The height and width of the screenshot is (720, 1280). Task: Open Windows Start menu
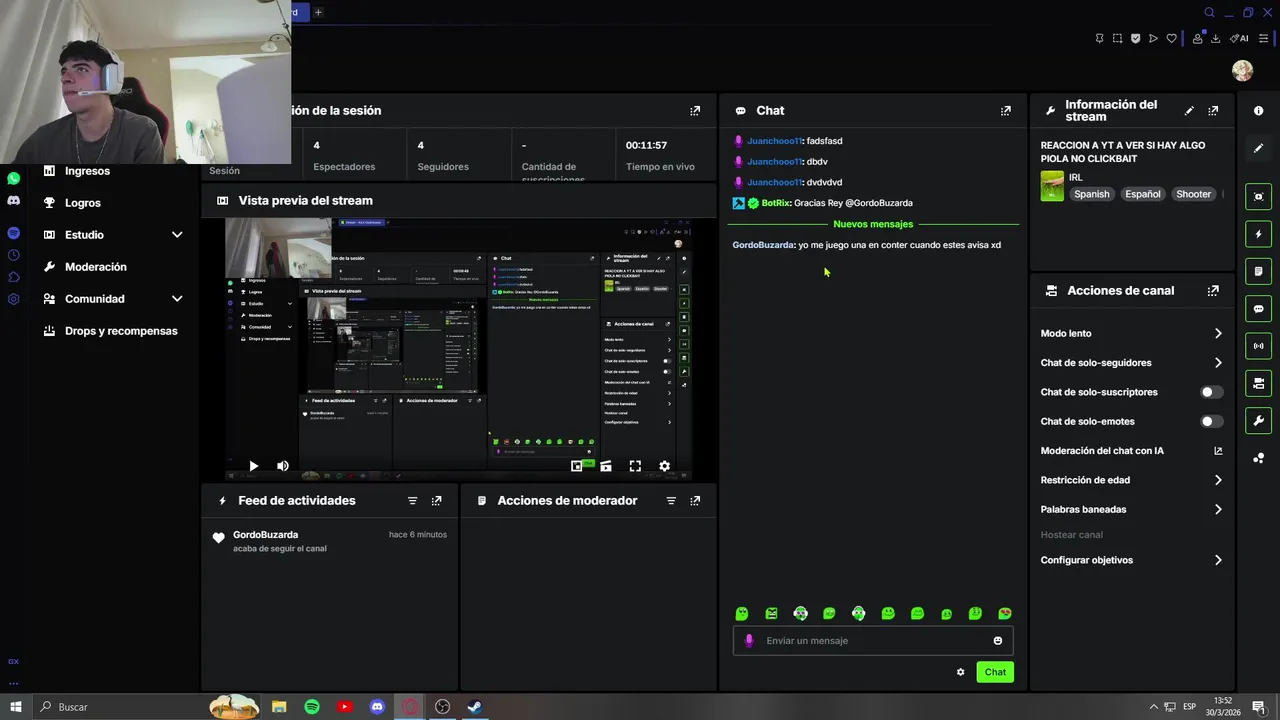pos(16,707)
